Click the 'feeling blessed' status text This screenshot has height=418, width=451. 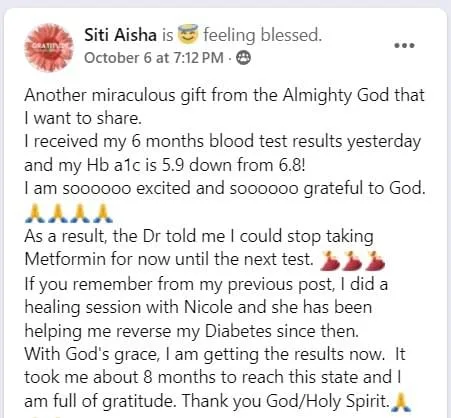point(263,35)
